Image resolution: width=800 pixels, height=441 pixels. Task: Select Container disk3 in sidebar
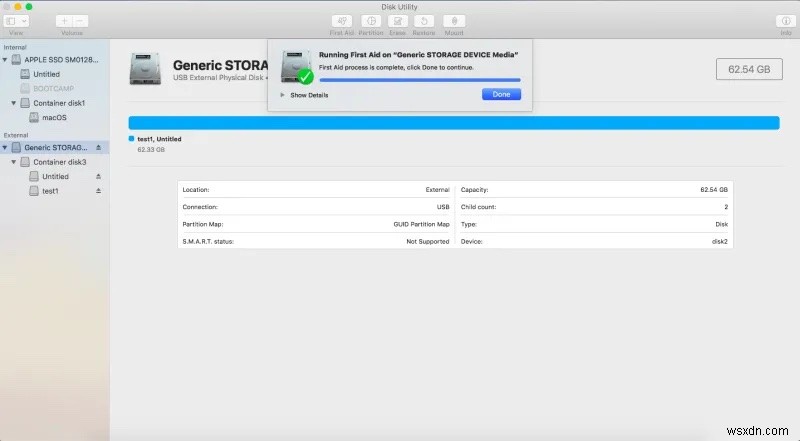(55, 162)
